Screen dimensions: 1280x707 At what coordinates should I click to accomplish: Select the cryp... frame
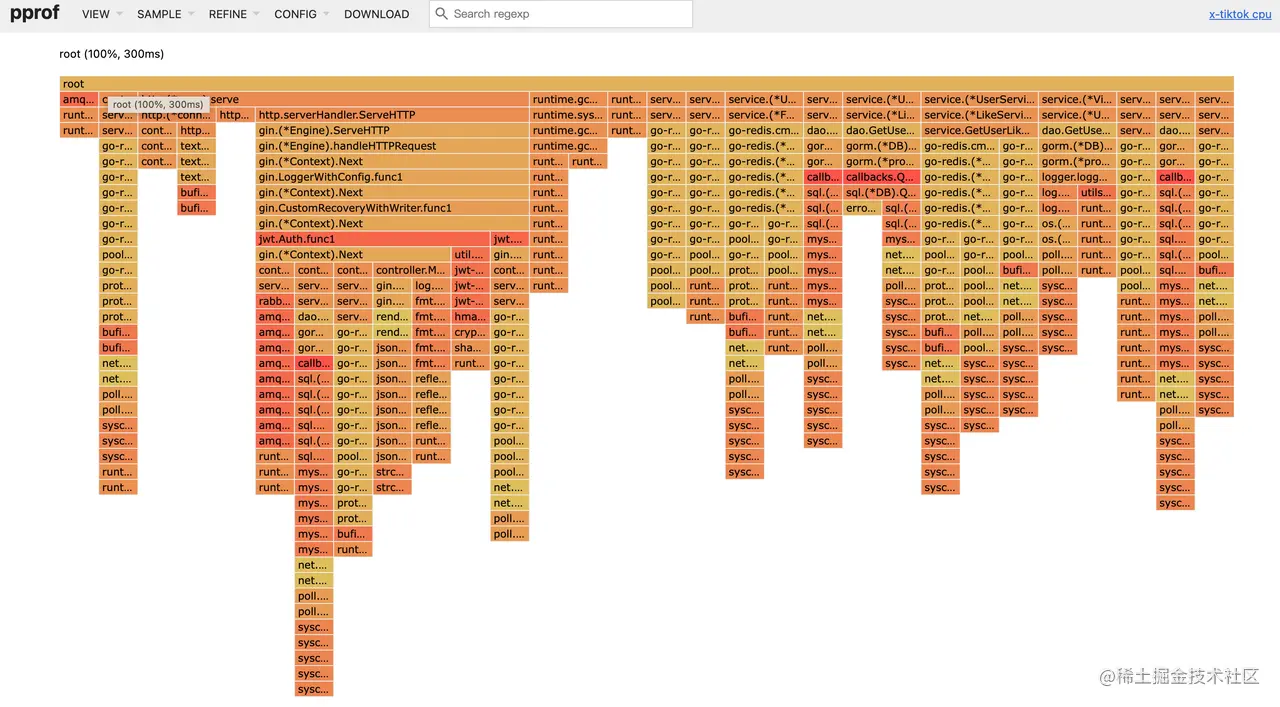(470, 332)
